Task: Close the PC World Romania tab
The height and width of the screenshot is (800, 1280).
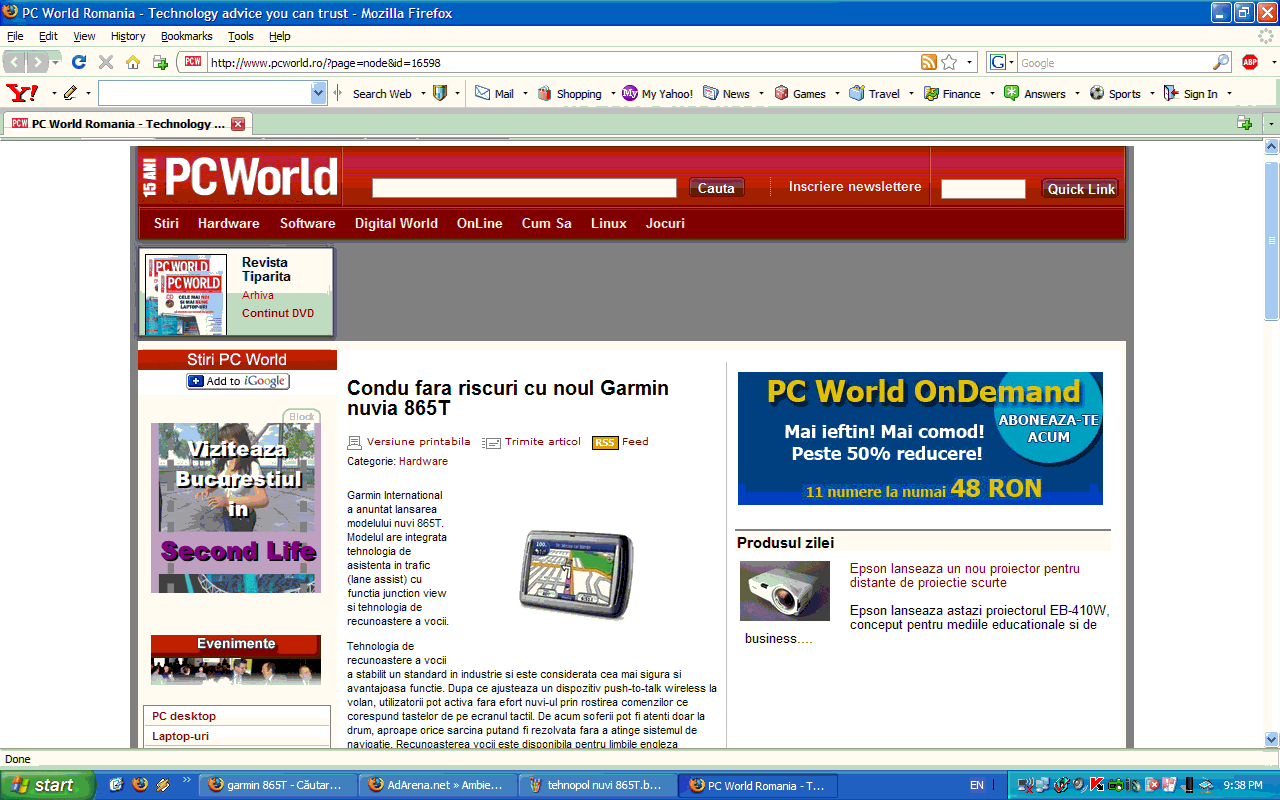Action: (x=238, y=124)
